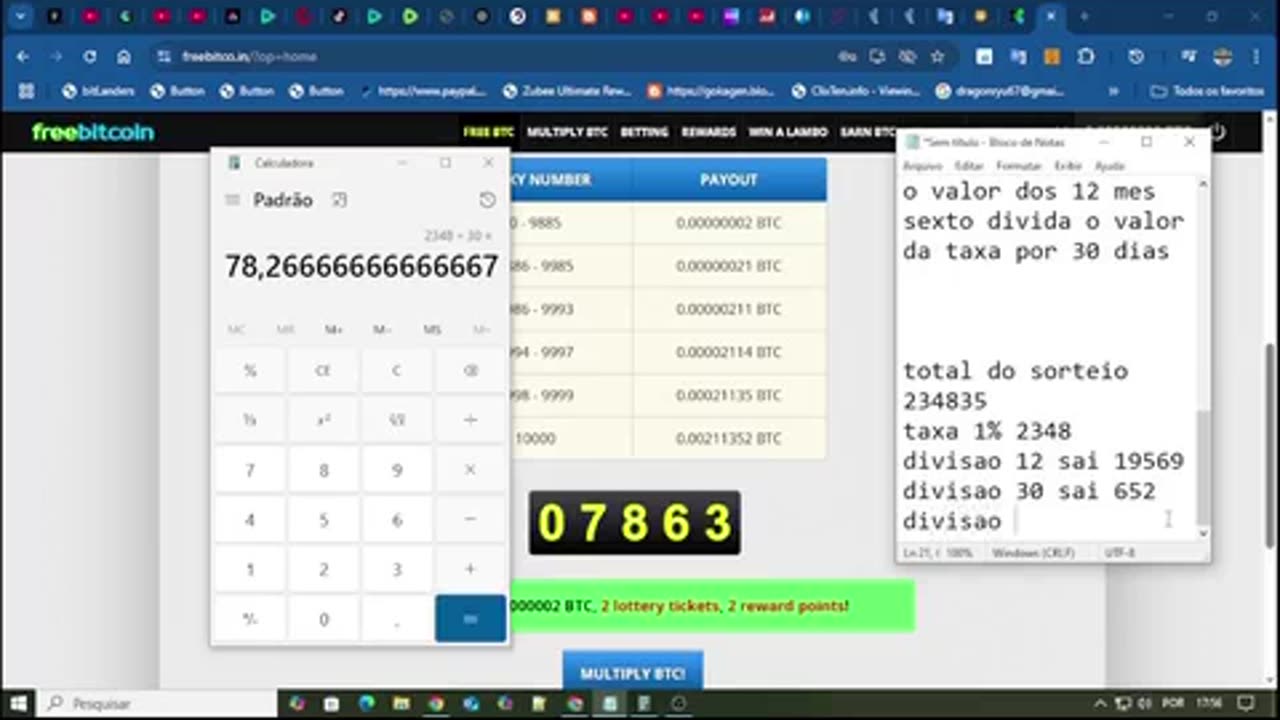Image resolution: width=1280 pixels, height=720 pixels.
Task: Open the Calculator history icon
Action: point(487,200)
